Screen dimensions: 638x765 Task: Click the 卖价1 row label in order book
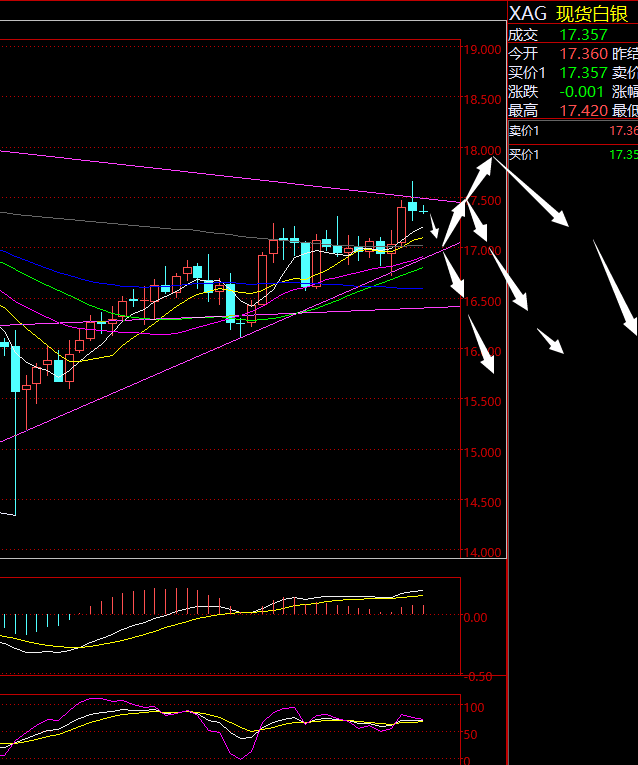[524, 131]
